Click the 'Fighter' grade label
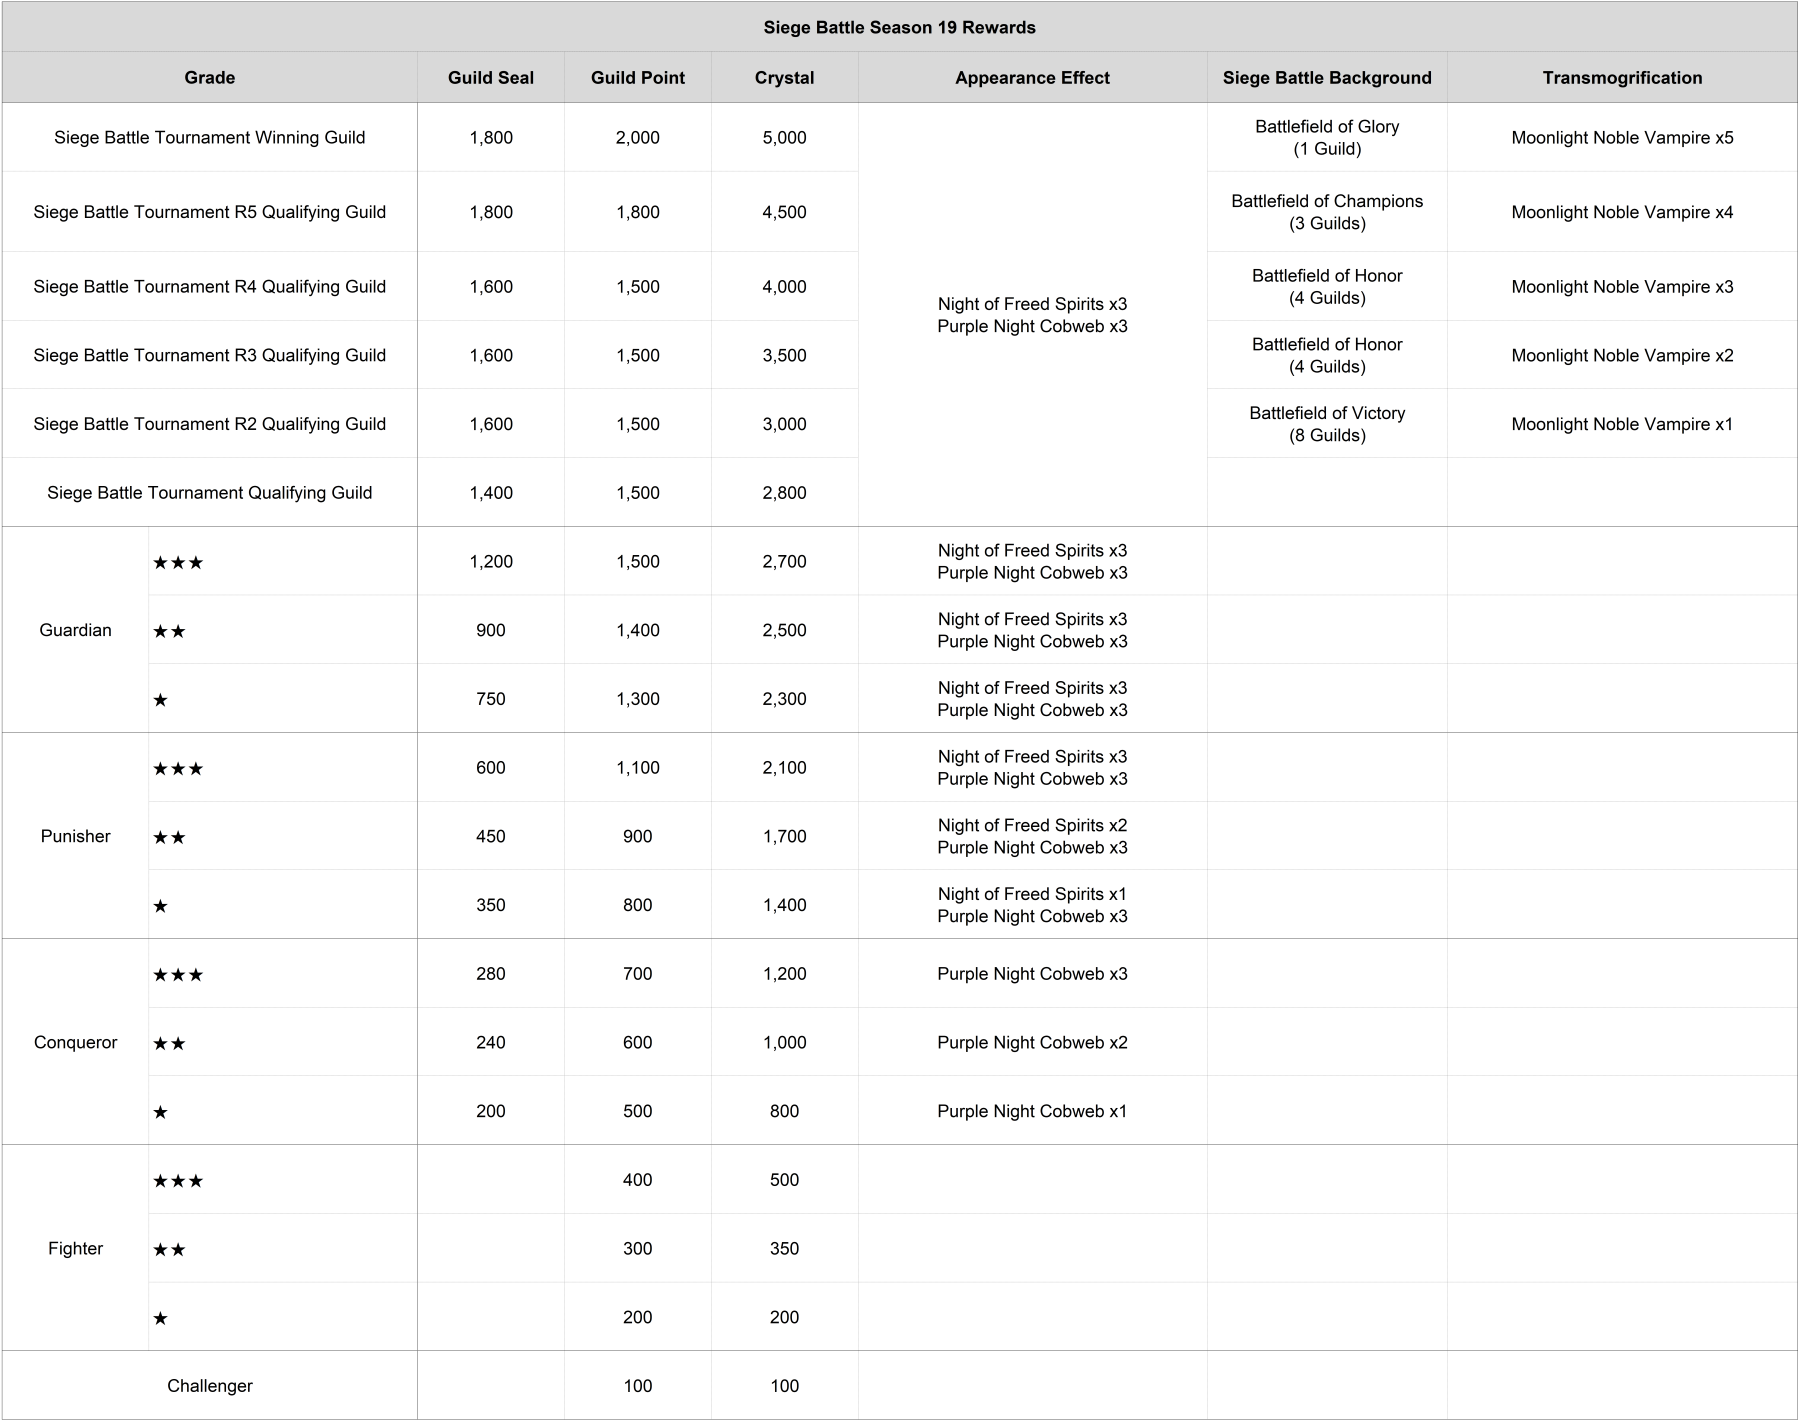This screenshot has height=1423, width=1800. click(x=76, y=1248)
